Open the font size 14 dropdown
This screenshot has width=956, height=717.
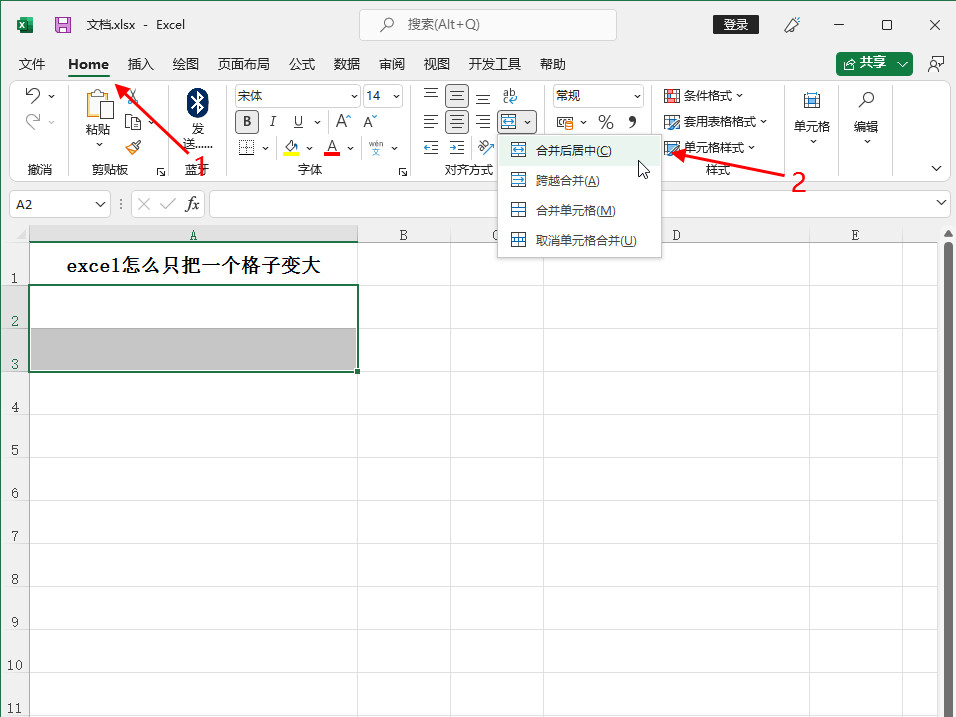396,96
